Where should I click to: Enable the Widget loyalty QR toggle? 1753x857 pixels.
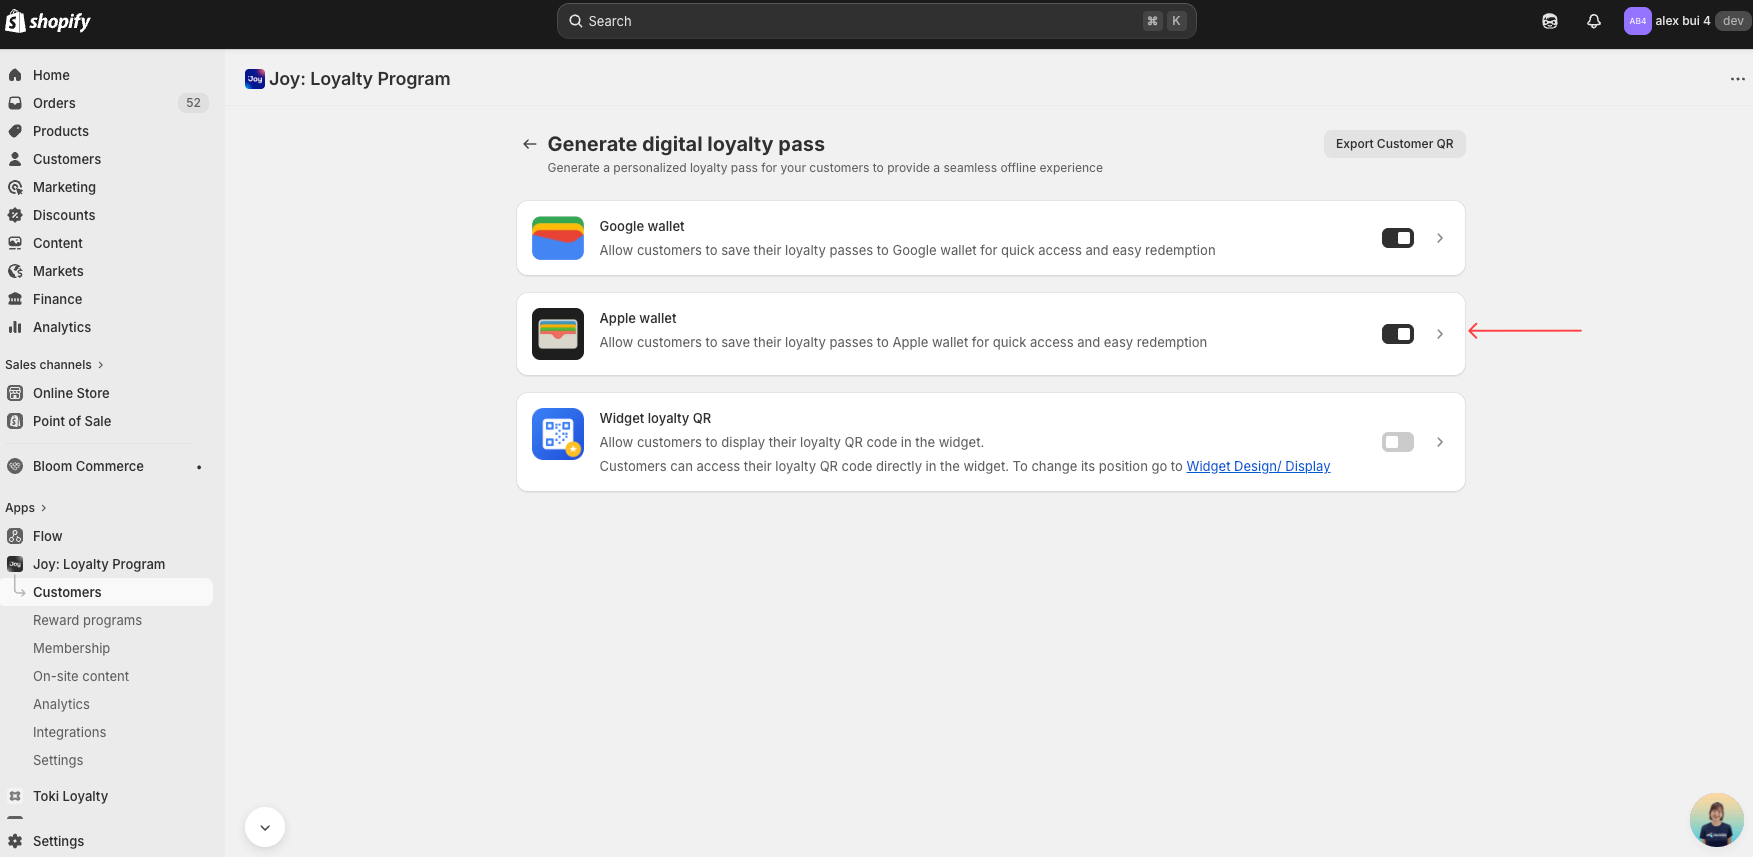(x=1397, y=442)
